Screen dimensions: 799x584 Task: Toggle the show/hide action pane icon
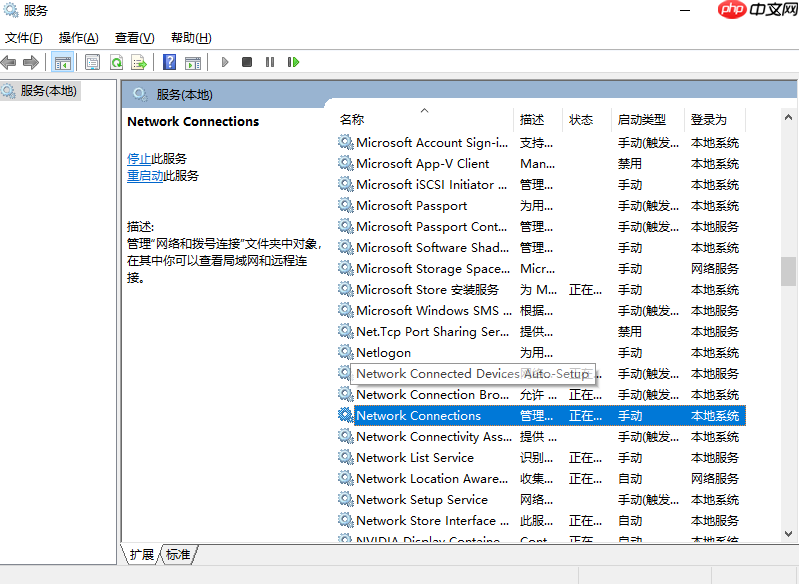(x=193, y=63)
